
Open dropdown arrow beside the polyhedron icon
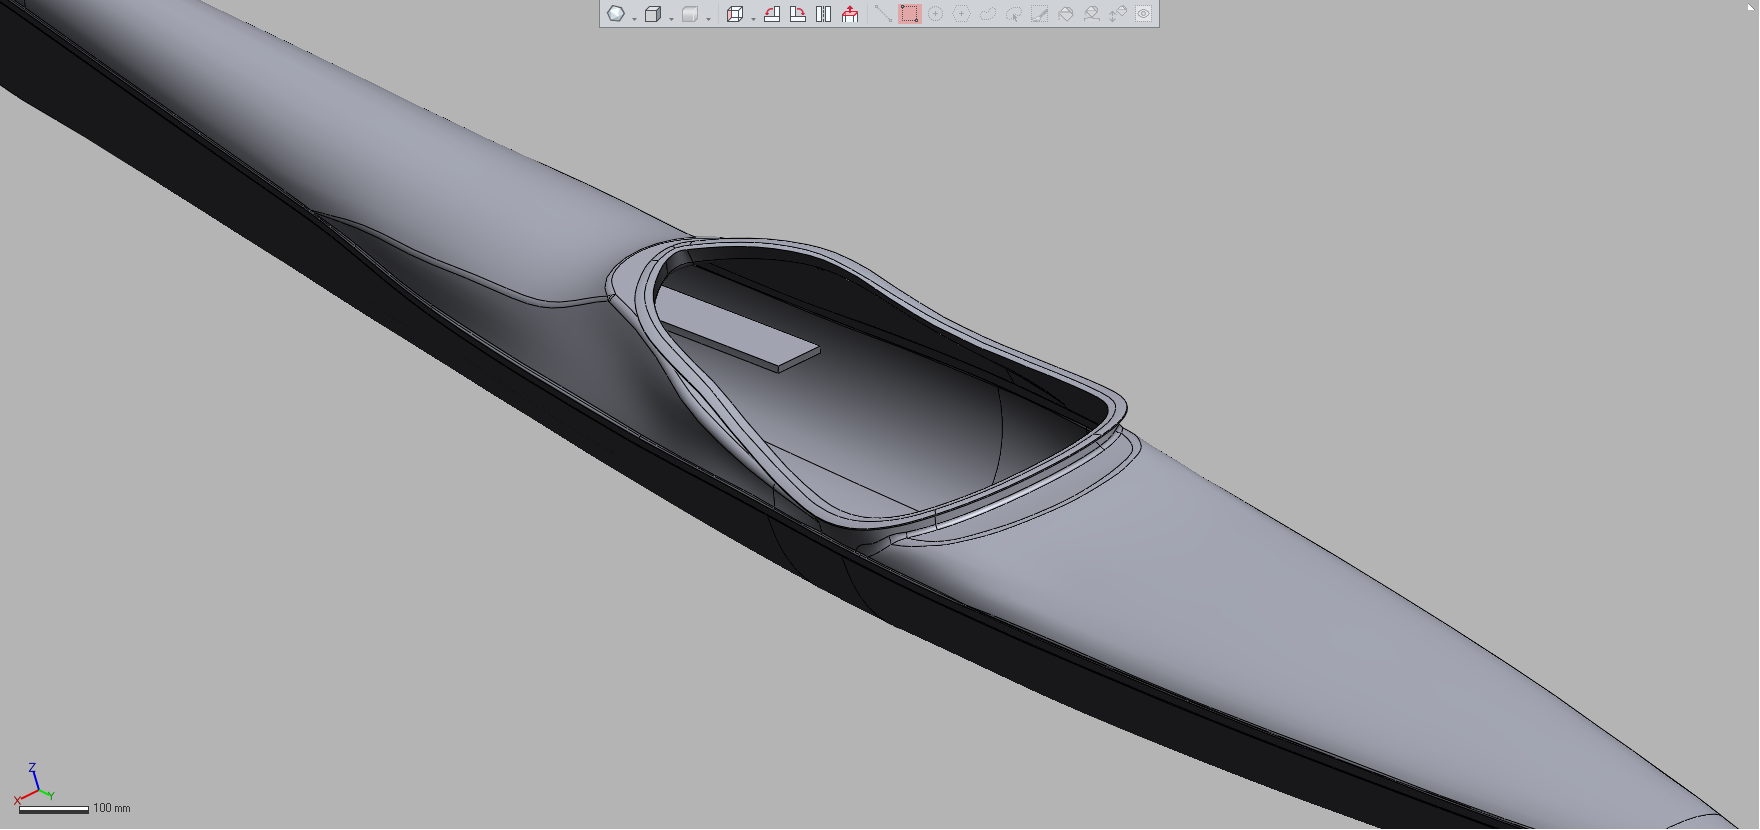click(x=634, y=18)
